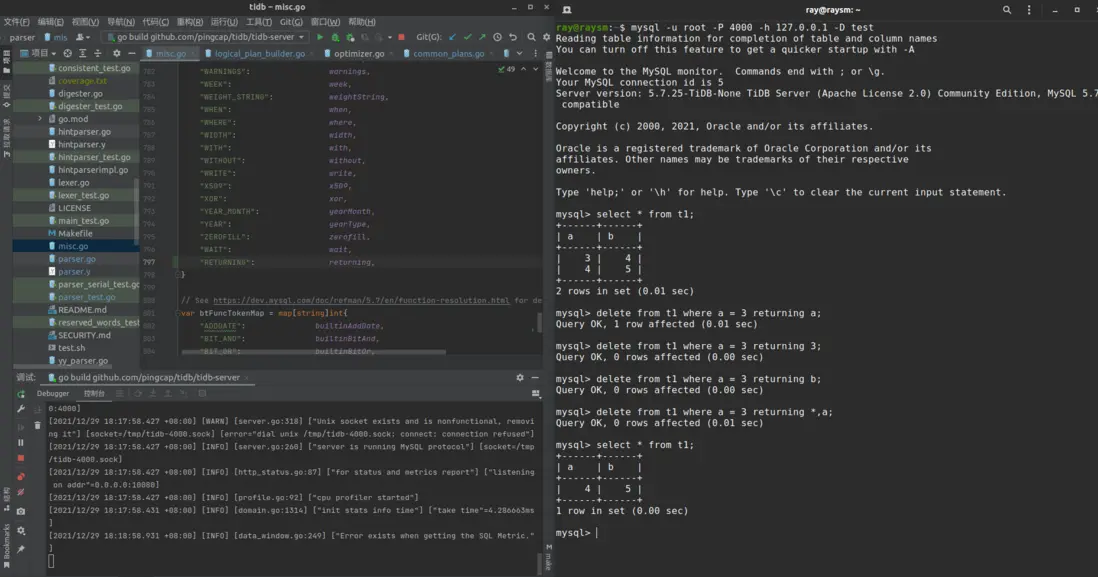
Task: Expand the go.mod tree node
Action: pos(40,119)
